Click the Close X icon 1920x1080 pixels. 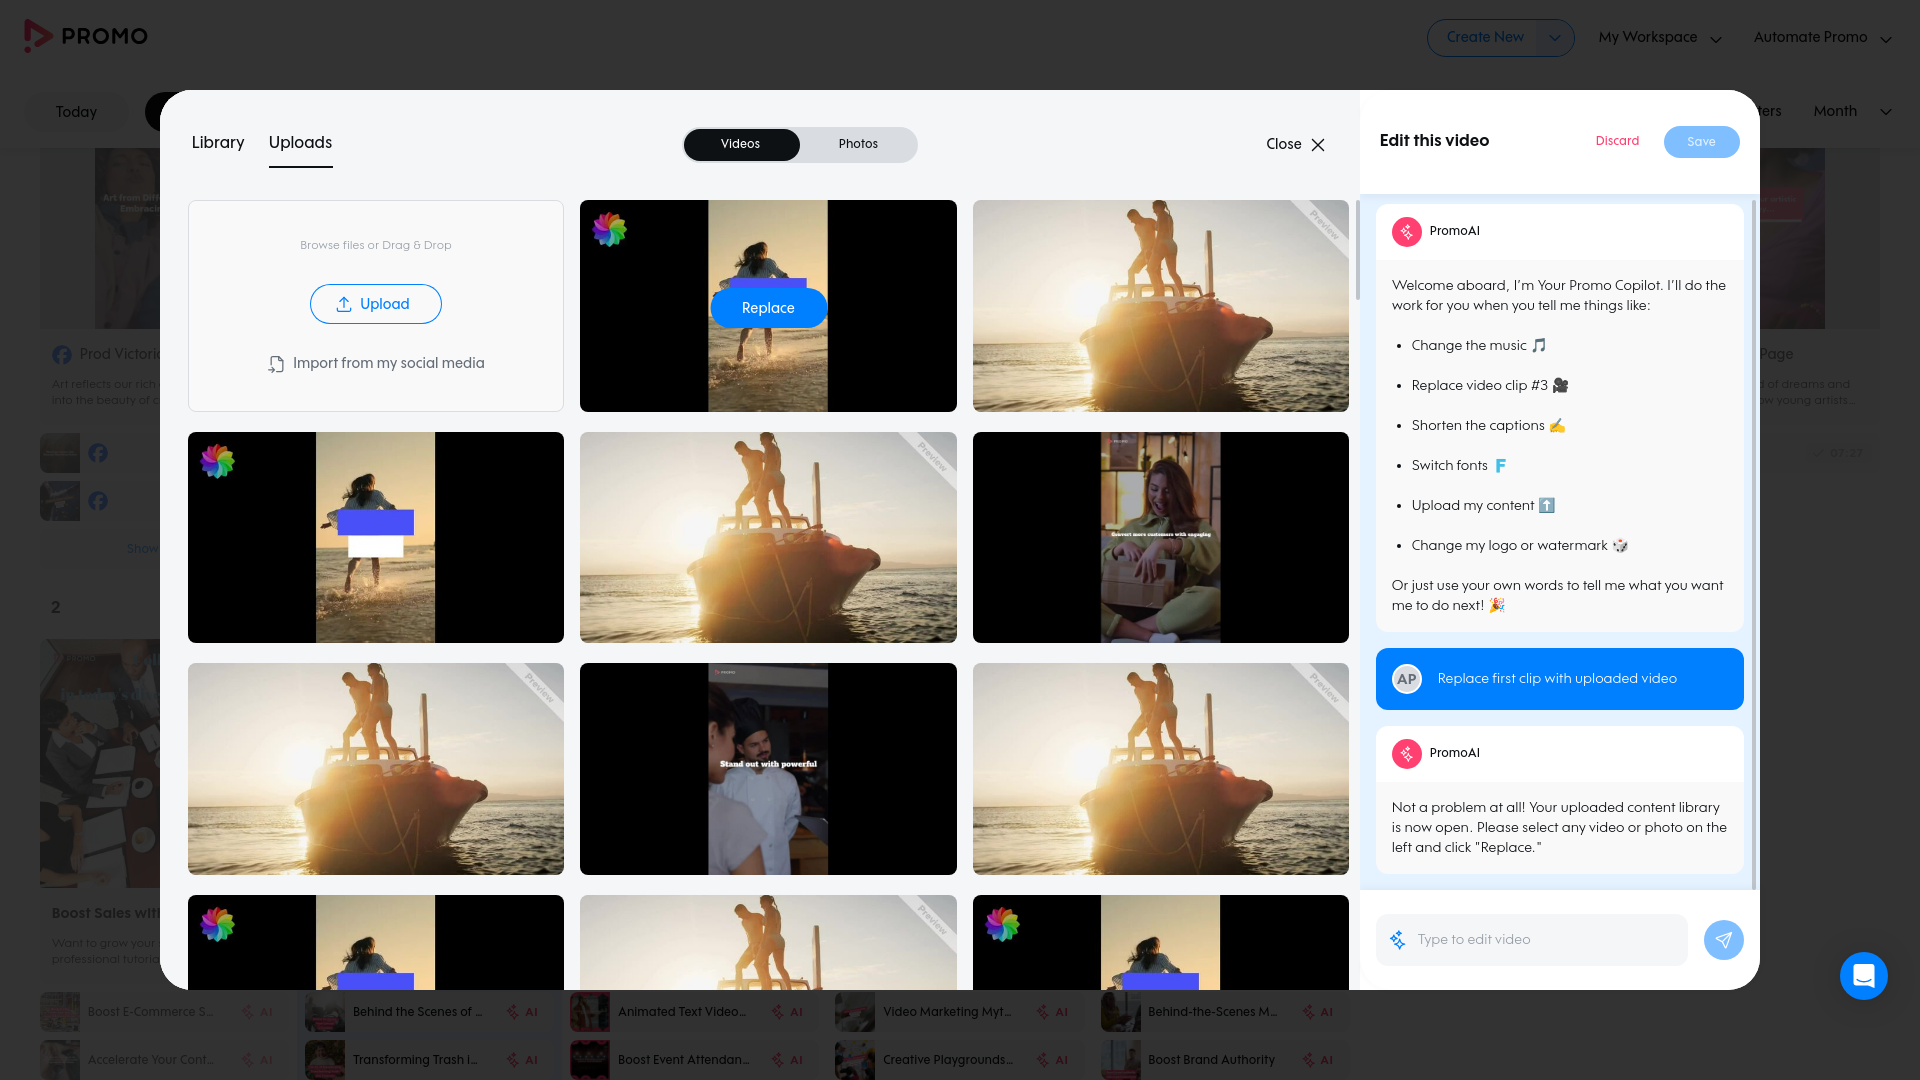[x=1318, y=145]
